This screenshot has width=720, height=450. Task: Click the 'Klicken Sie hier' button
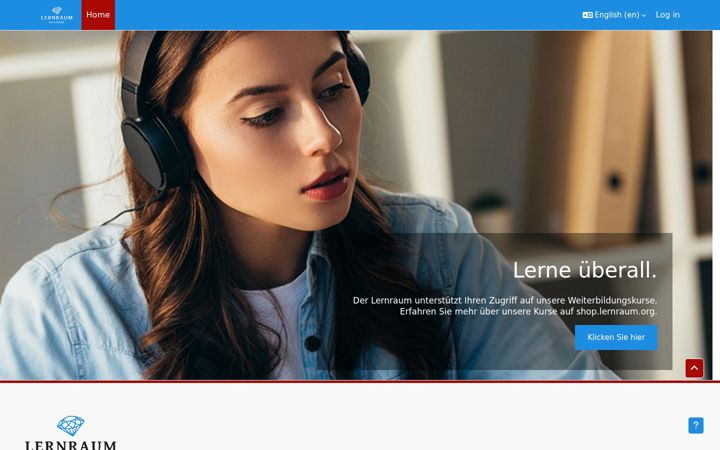[616, 337]
